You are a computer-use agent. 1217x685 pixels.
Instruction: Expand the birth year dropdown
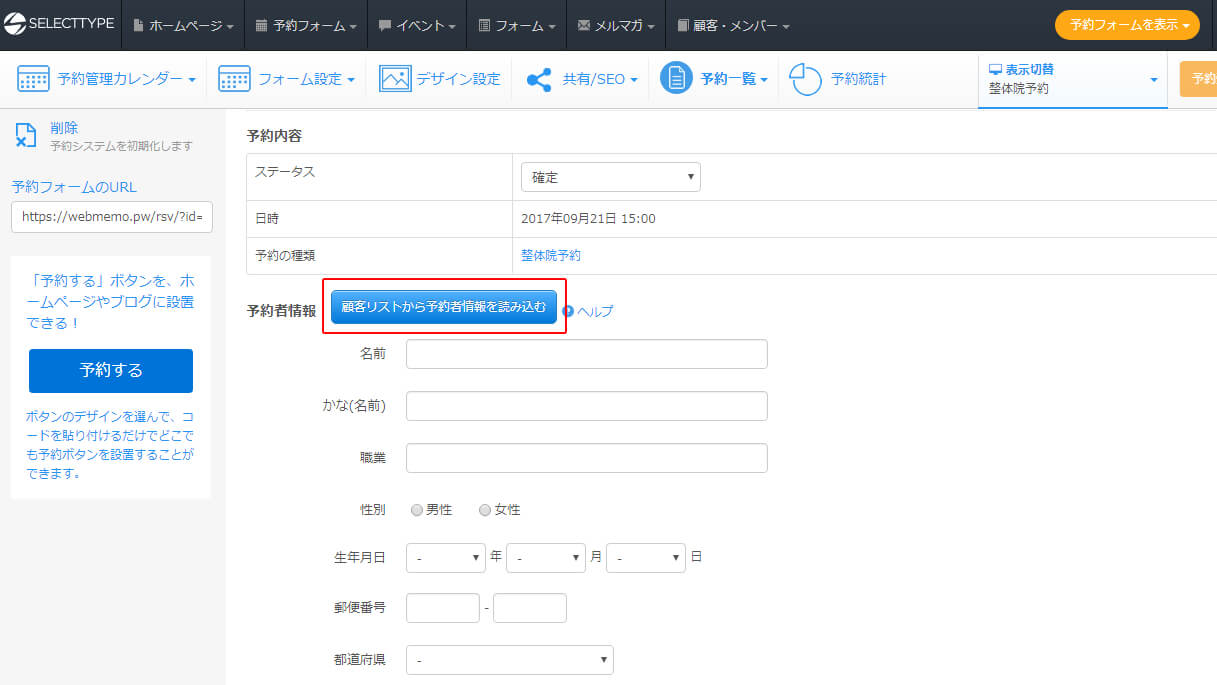point(446,557)
